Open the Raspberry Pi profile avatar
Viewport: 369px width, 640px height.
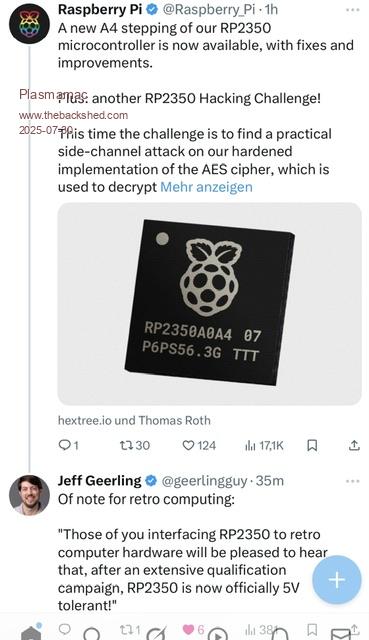29,24
